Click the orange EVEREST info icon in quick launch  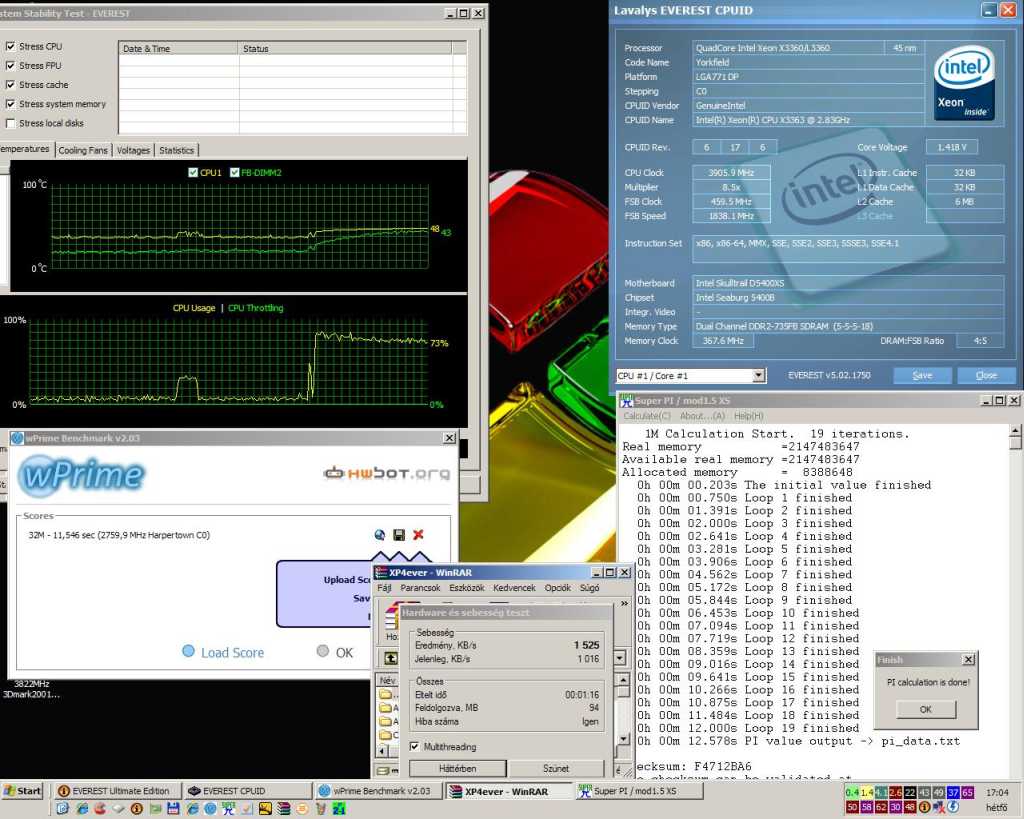coord(136,809)
